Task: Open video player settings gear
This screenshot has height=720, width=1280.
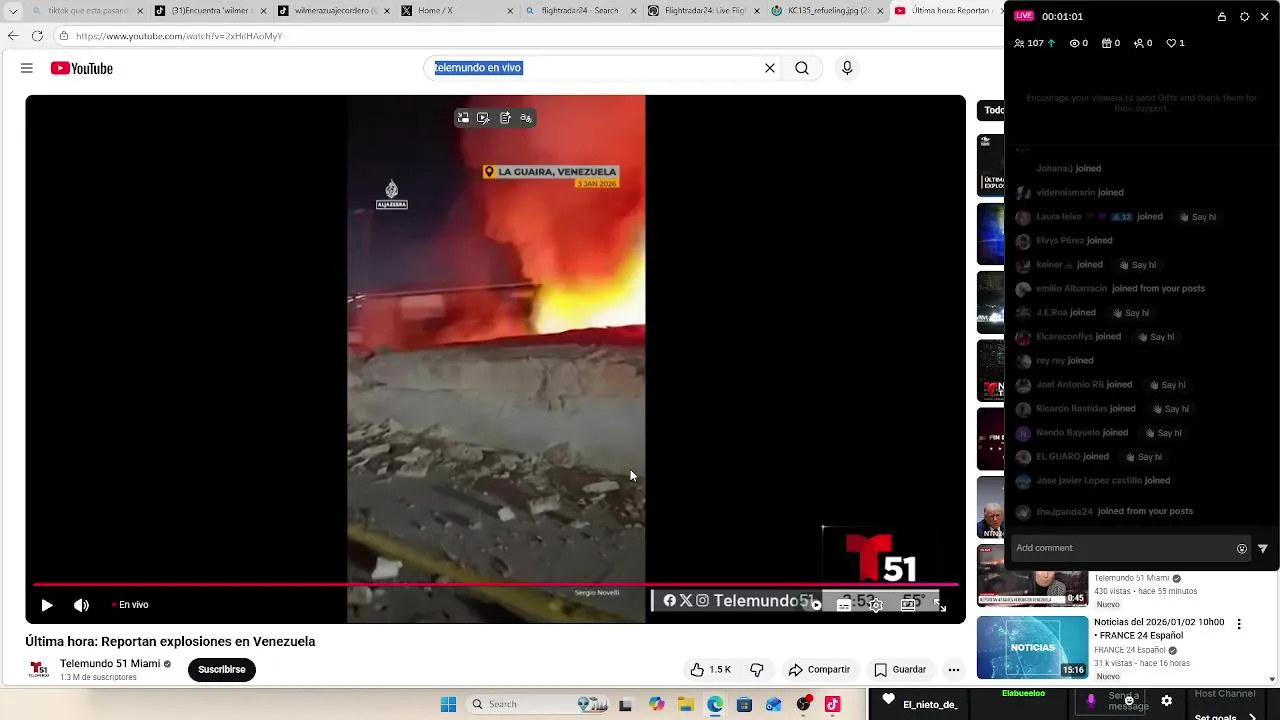Action: point(876,605)
